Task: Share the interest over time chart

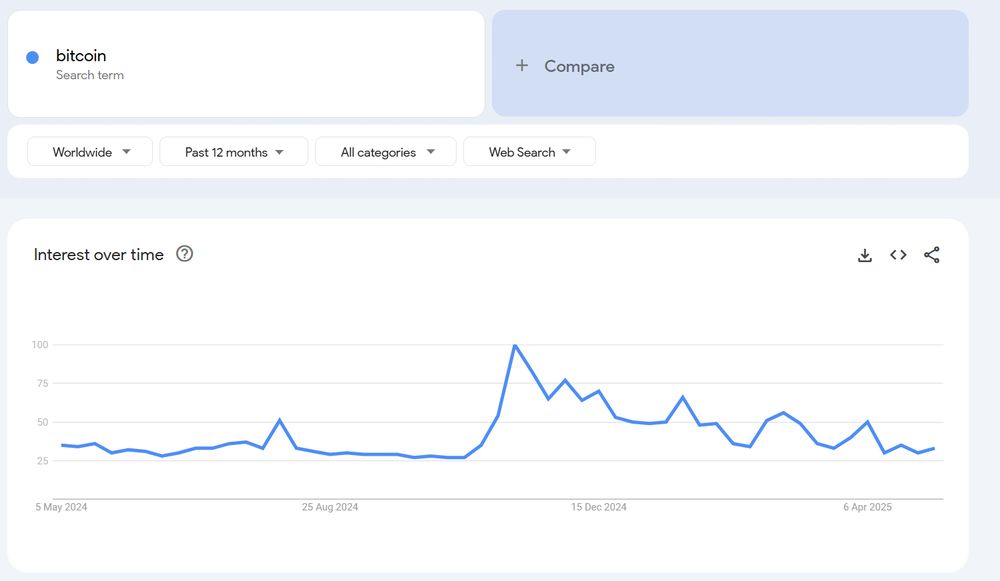Action: tap(931, 255)
